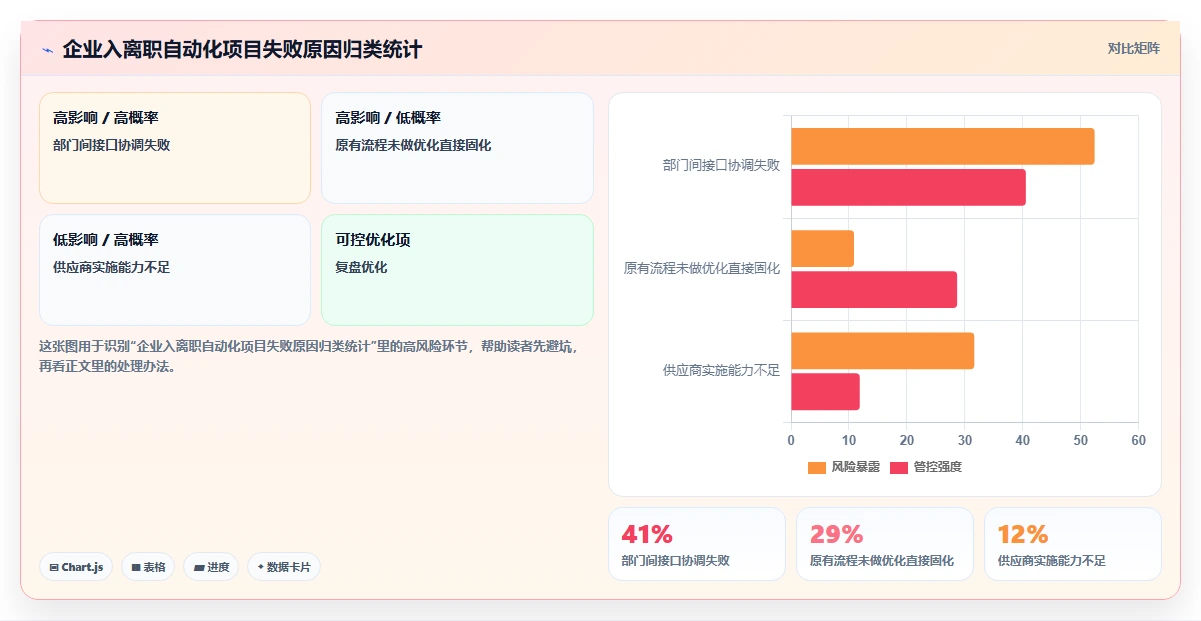The height and width of the screenshot is (621, 1201).
Task: Open the 对比矩阵 label in header
Action: click(1133, 49)
